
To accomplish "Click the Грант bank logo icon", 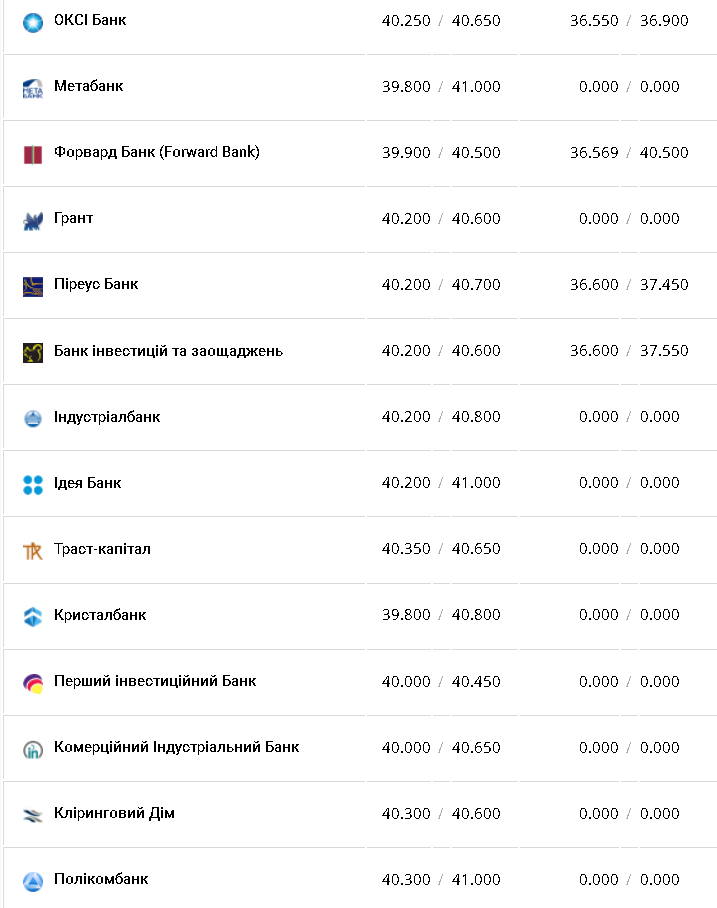I will 33,220.
